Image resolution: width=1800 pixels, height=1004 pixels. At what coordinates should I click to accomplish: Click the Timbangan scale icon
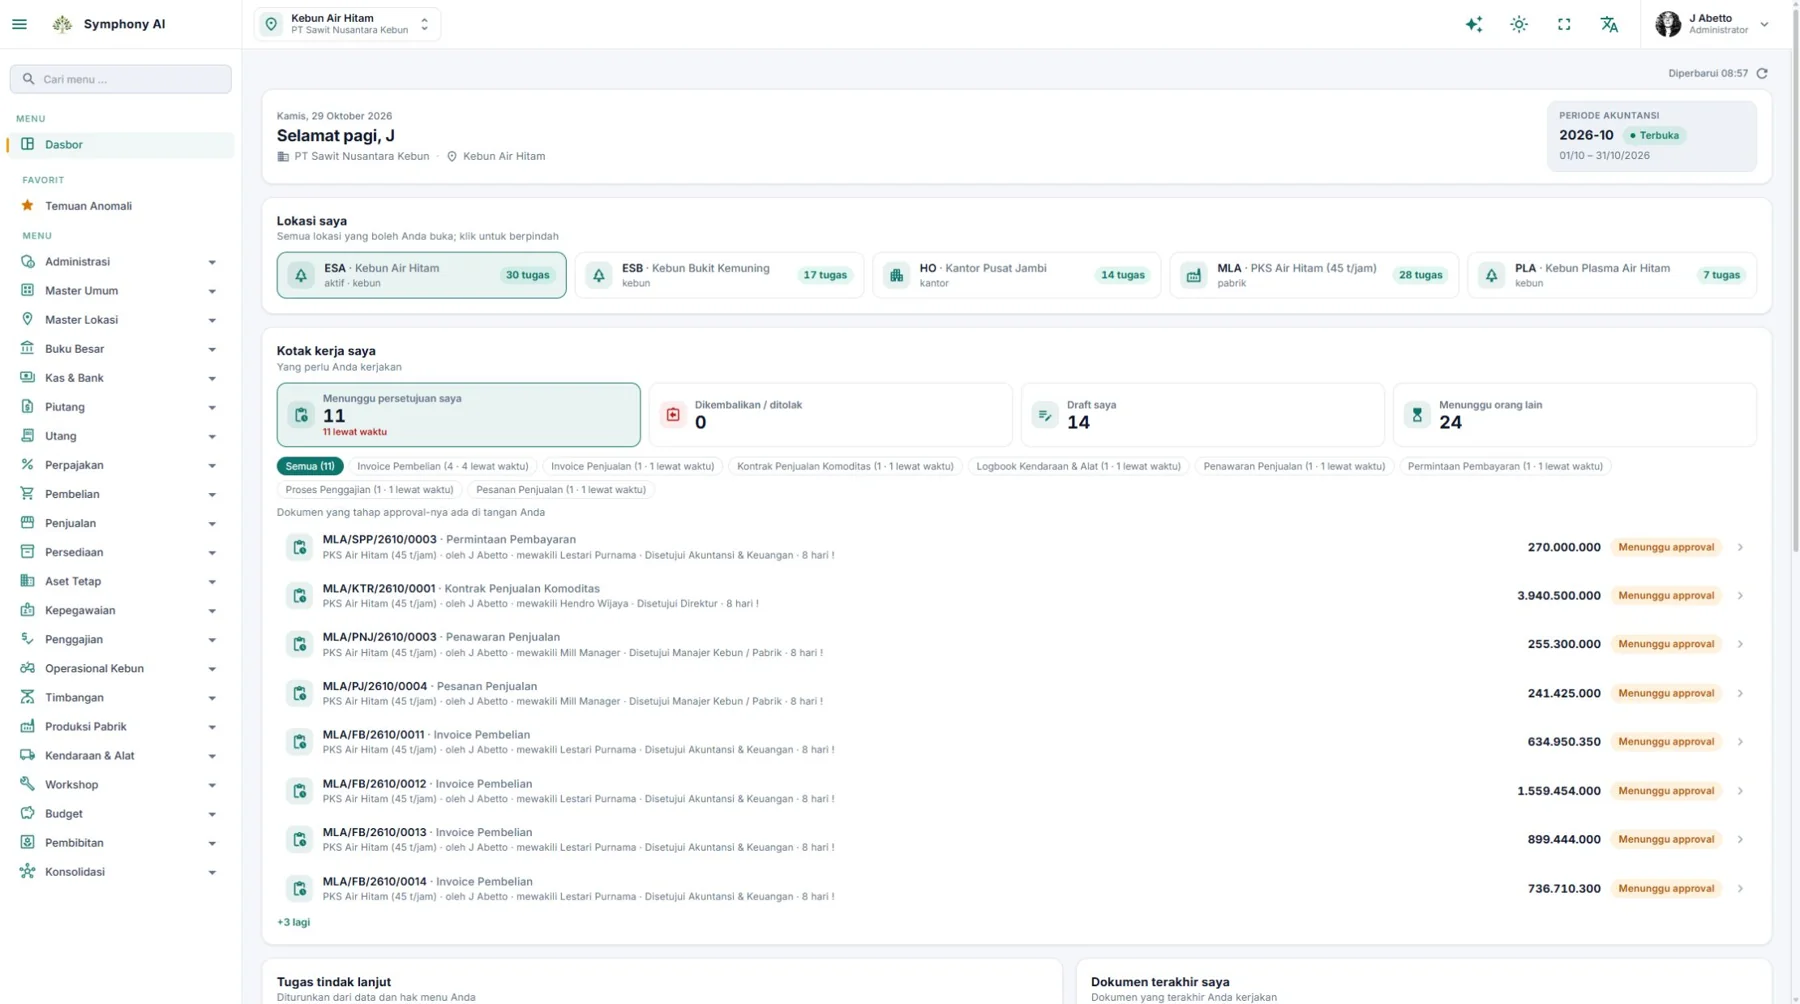coord(27,697)
